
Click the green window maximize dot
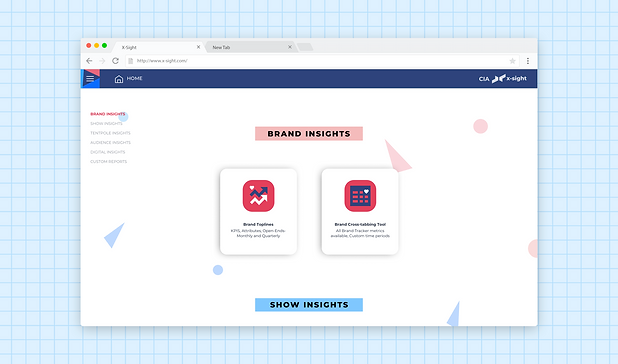pyautogui.click(x=104, y=46)
